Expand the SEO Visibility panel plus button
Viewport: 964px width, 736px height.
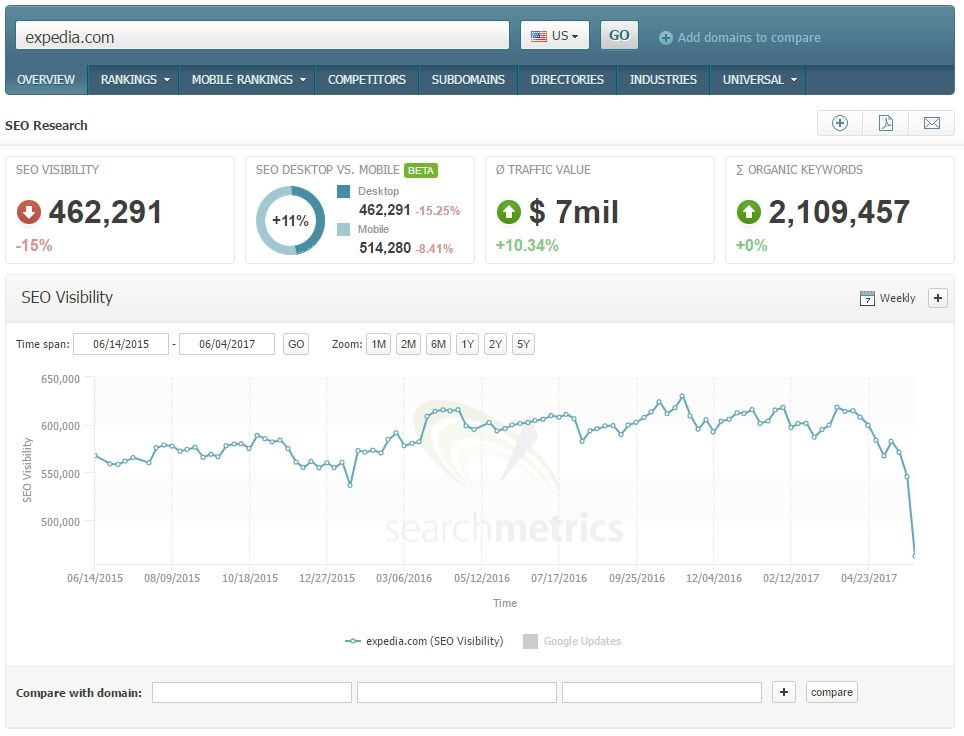(938, 298)
